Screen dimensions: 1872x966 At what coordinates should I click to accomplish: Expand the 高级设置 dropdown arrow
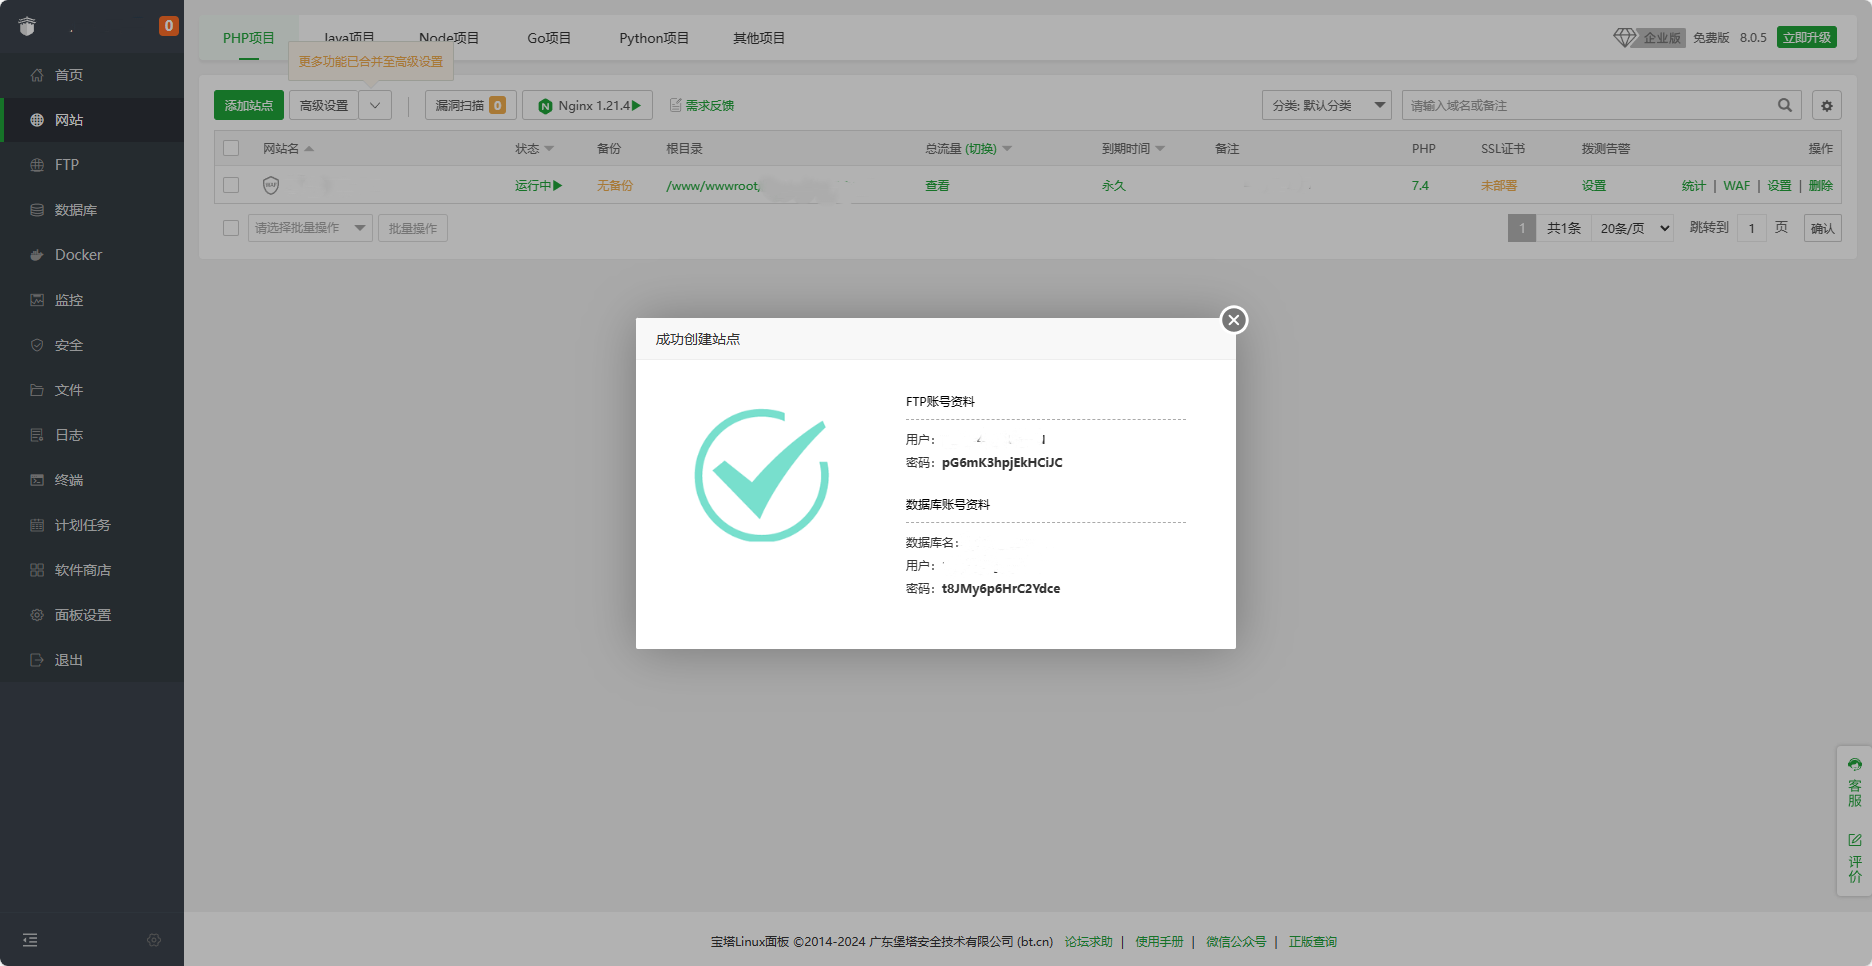coord(375,105)
